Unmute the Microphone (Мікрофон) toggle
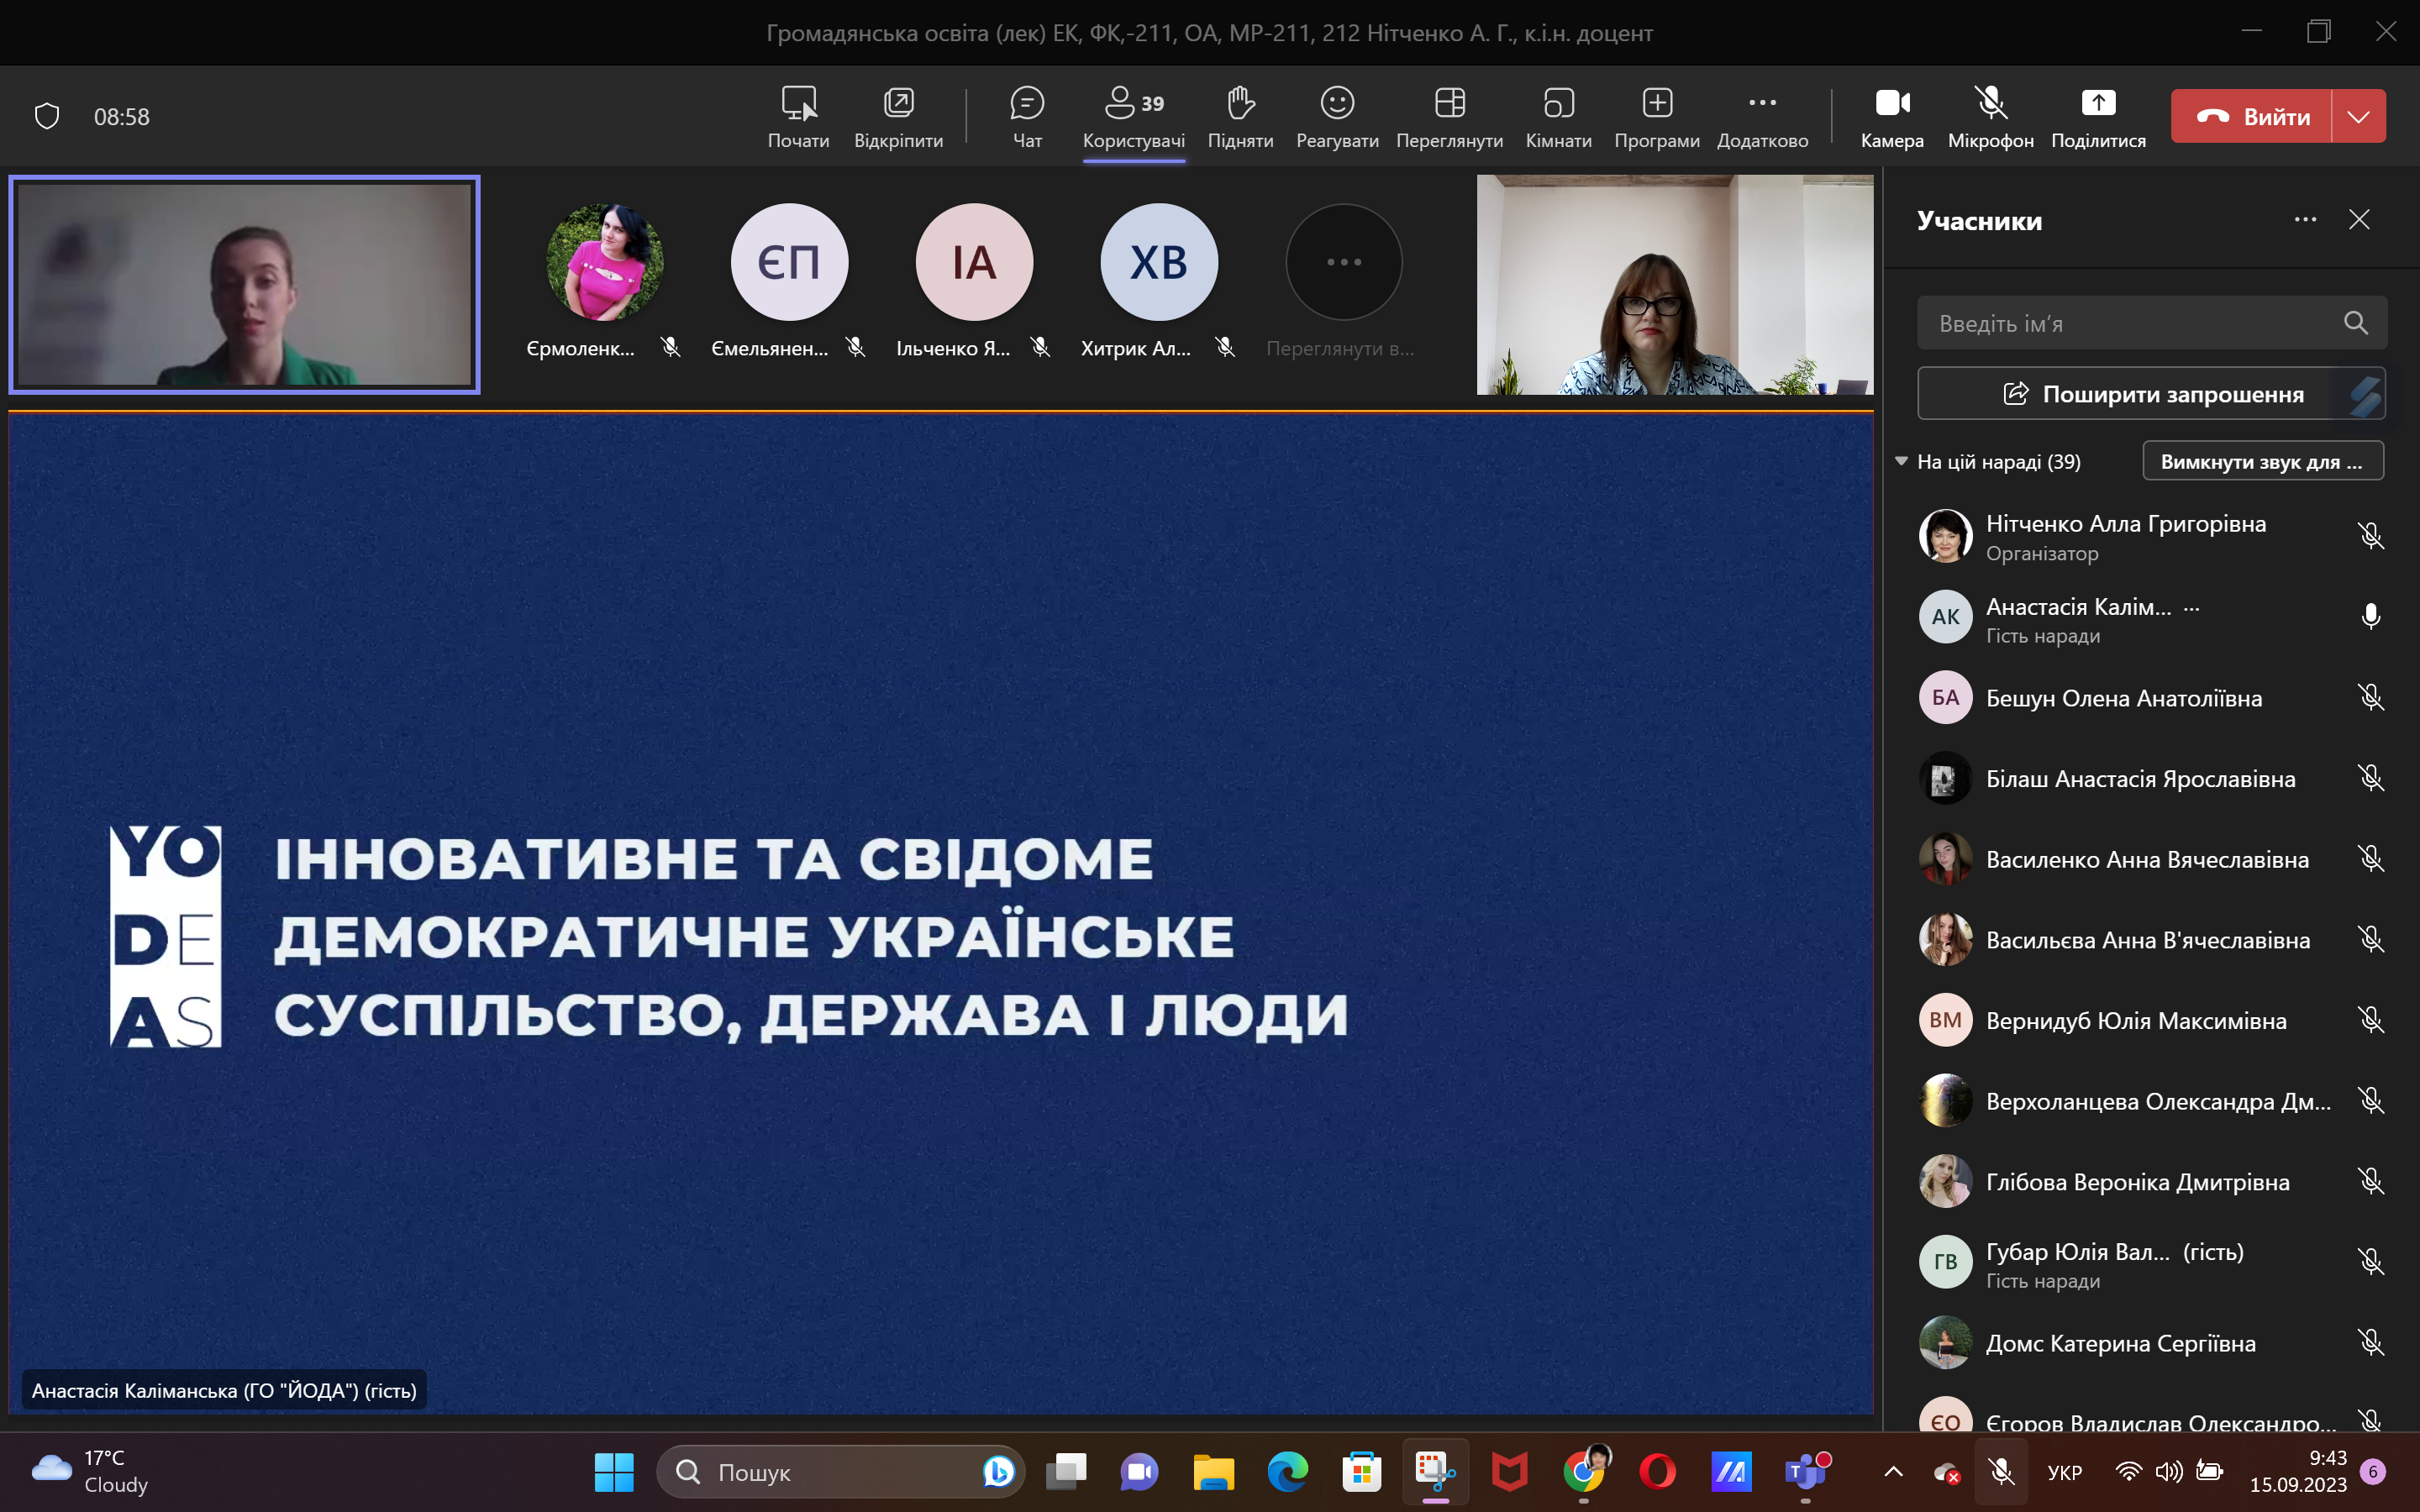Viewport: 2420px width, 1512px height. tap(1990, 103)
